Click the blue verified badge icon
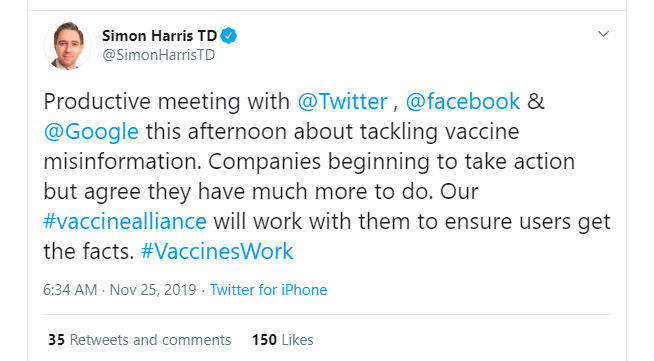 (228, 36)
